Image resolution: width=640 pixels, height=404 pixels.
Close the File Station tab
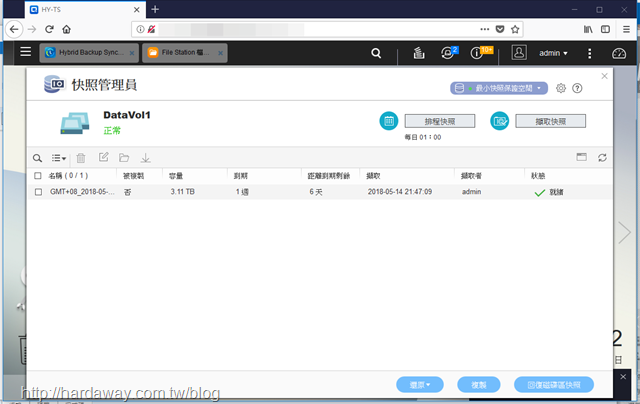[220, 53]
